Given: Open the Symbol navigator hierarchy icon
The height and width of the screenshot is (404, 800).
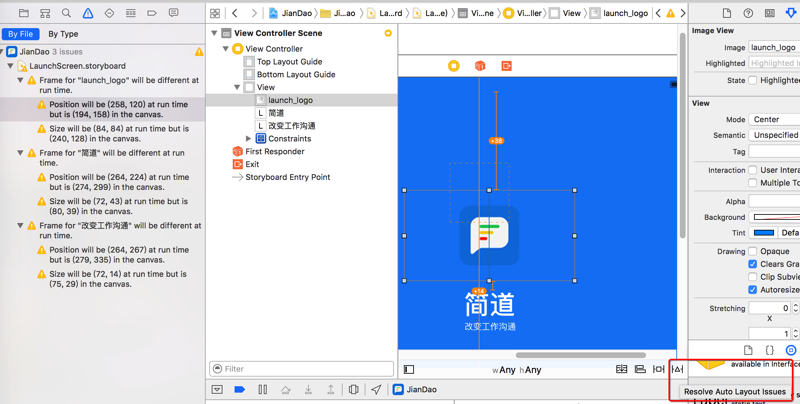Looking at the screenshot, I should [45, 13].
